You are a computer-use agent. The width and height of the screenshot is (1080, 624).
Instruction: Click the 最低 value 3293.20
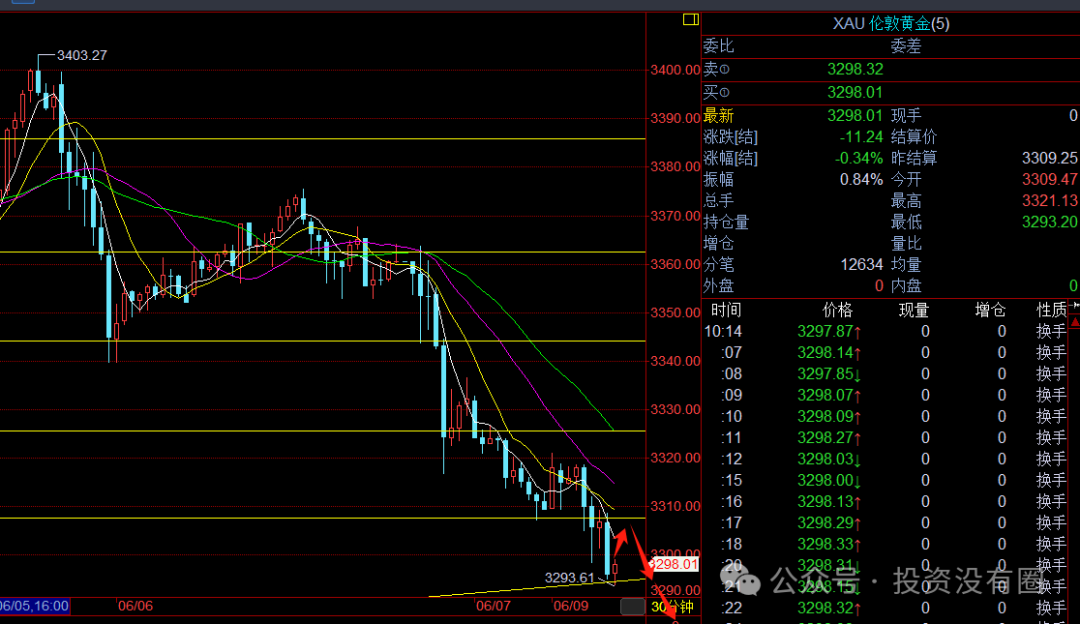coord(1049,222)
